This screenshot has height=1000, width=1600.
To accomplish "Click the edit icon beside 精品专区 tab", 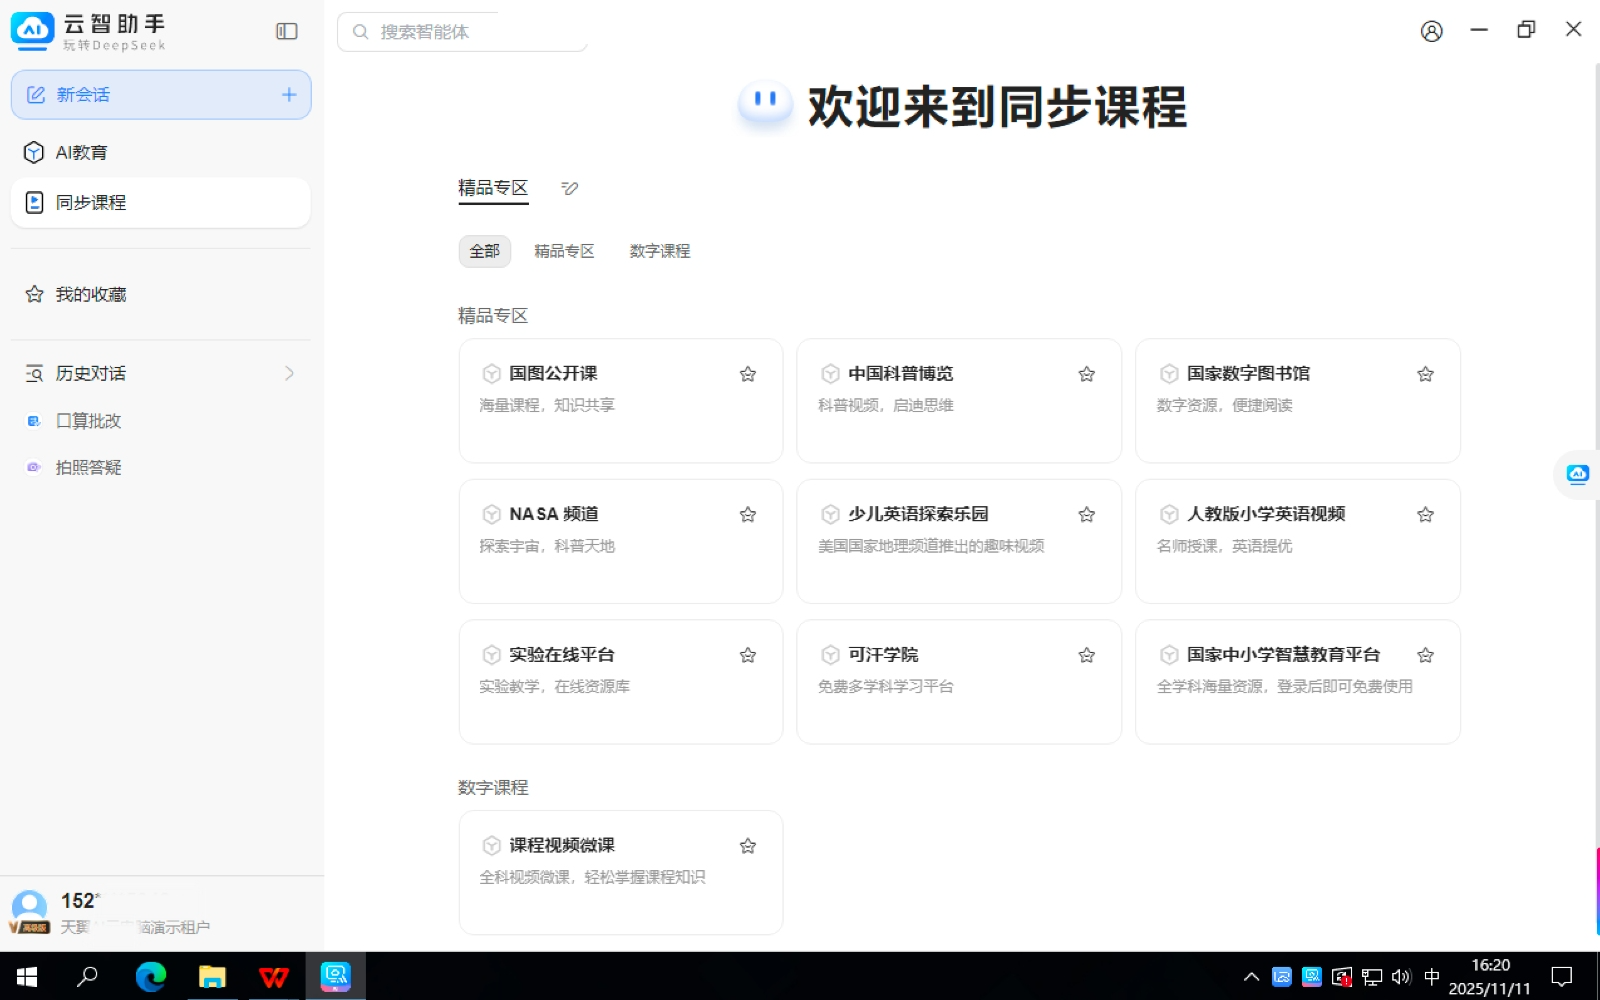I will coord(570,188).
